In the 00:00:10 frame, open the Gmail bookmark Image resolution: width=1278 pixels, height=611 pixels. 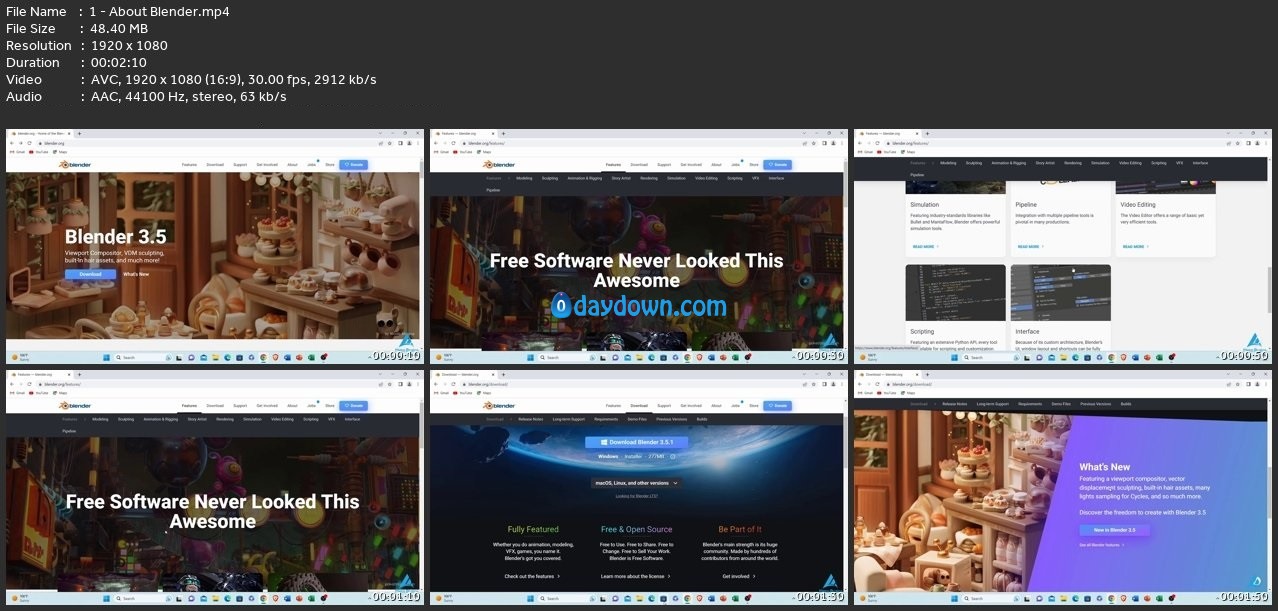17,153
